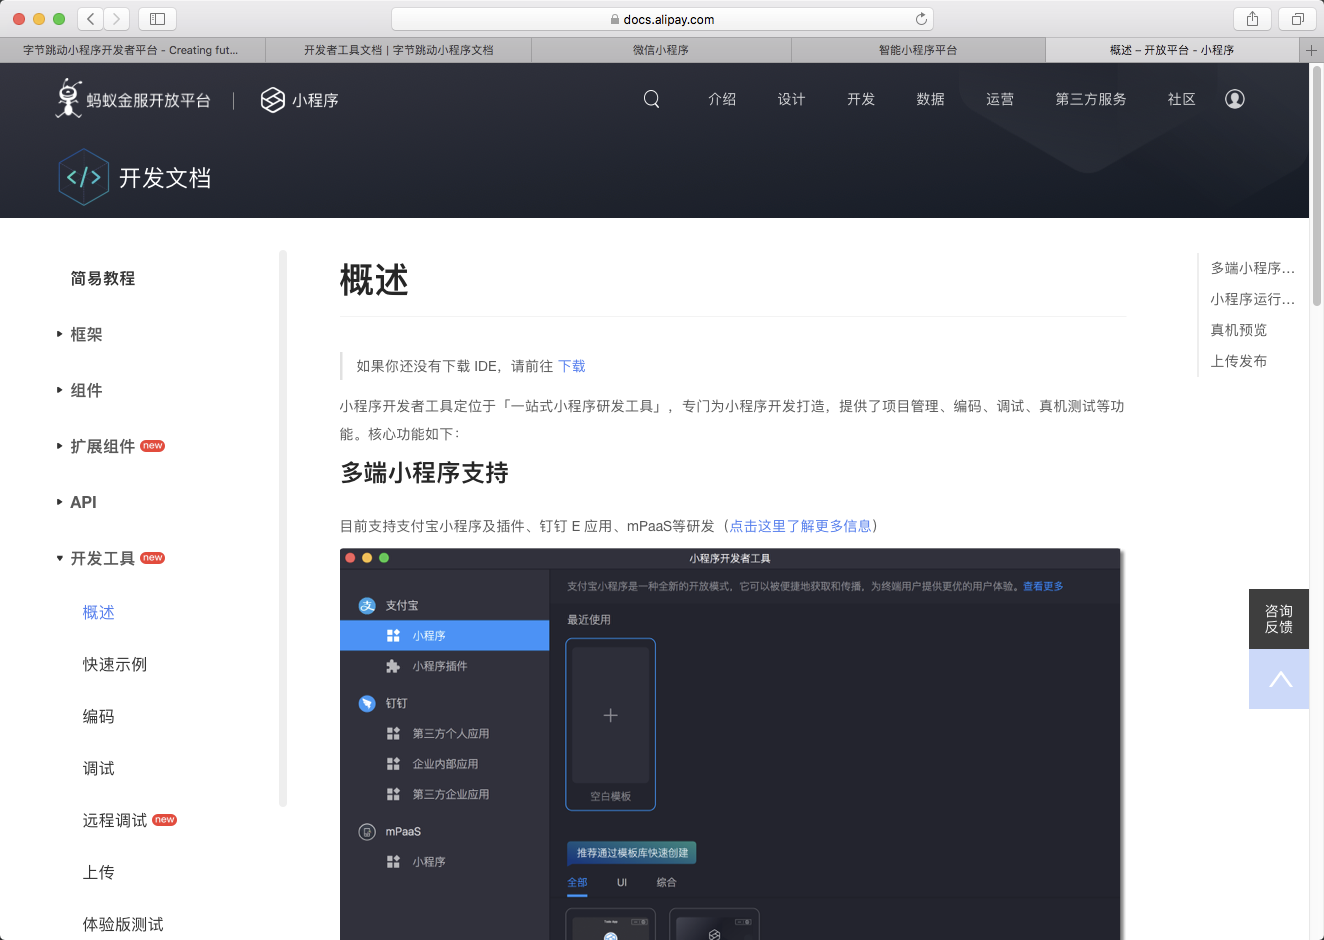Viewport: 1324px width, 940px height.
Task: Click the 小程序 cube logo icon
Action: point(273,100)
